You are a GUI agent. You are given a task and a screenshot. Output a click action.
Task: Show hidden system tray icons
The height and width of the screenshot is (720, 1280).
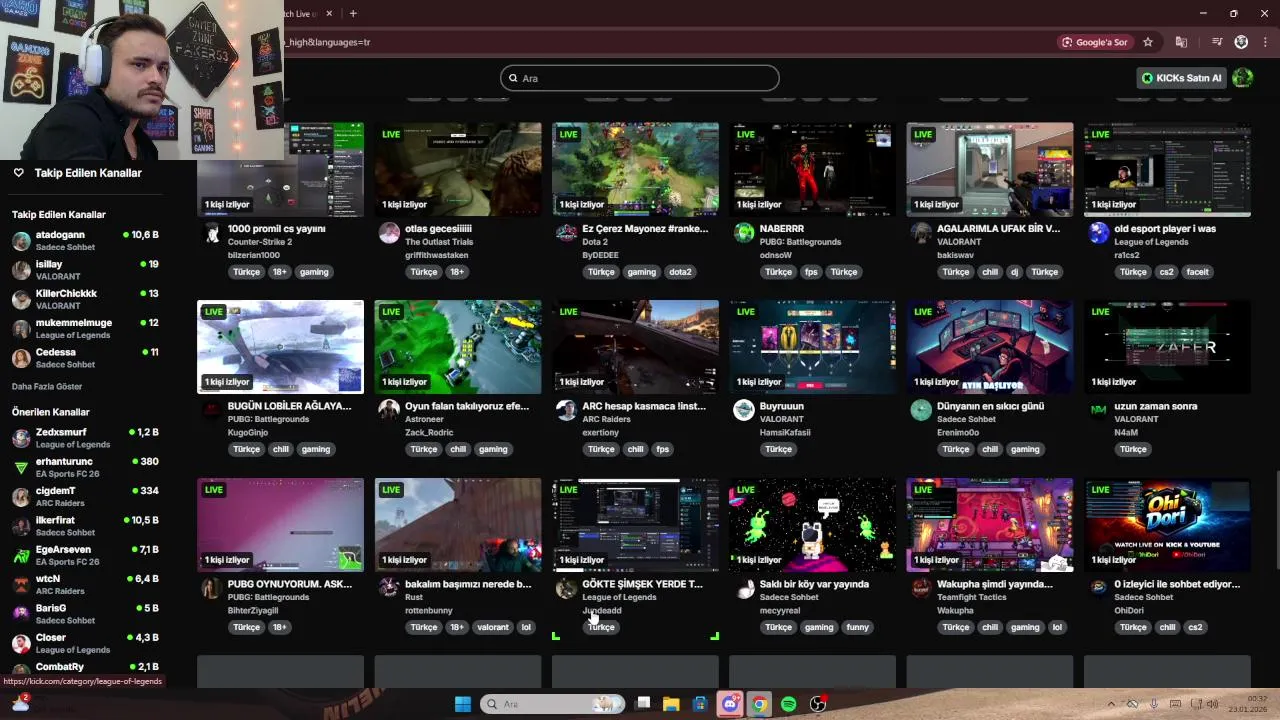click(x=1110, y=704)
